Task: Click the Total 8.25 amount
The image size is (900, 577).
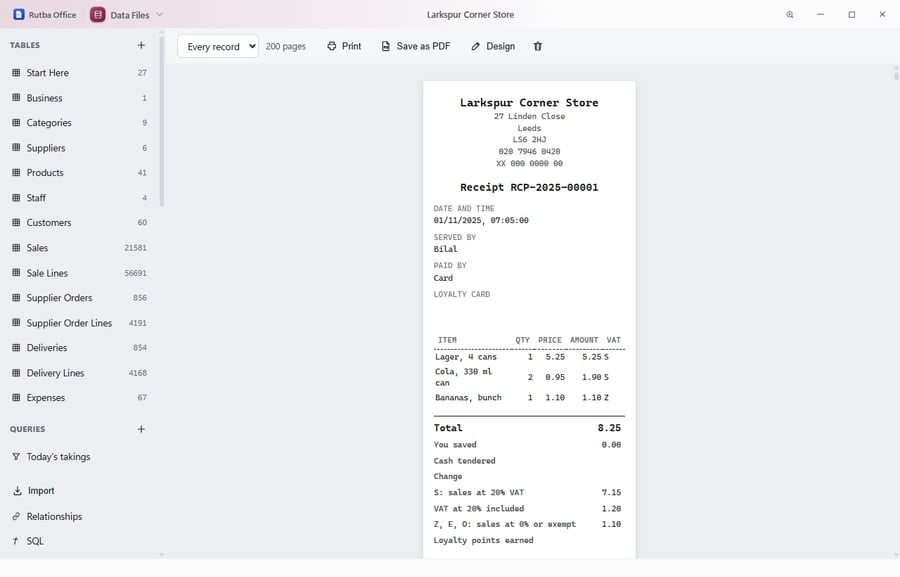Action: 609,428
